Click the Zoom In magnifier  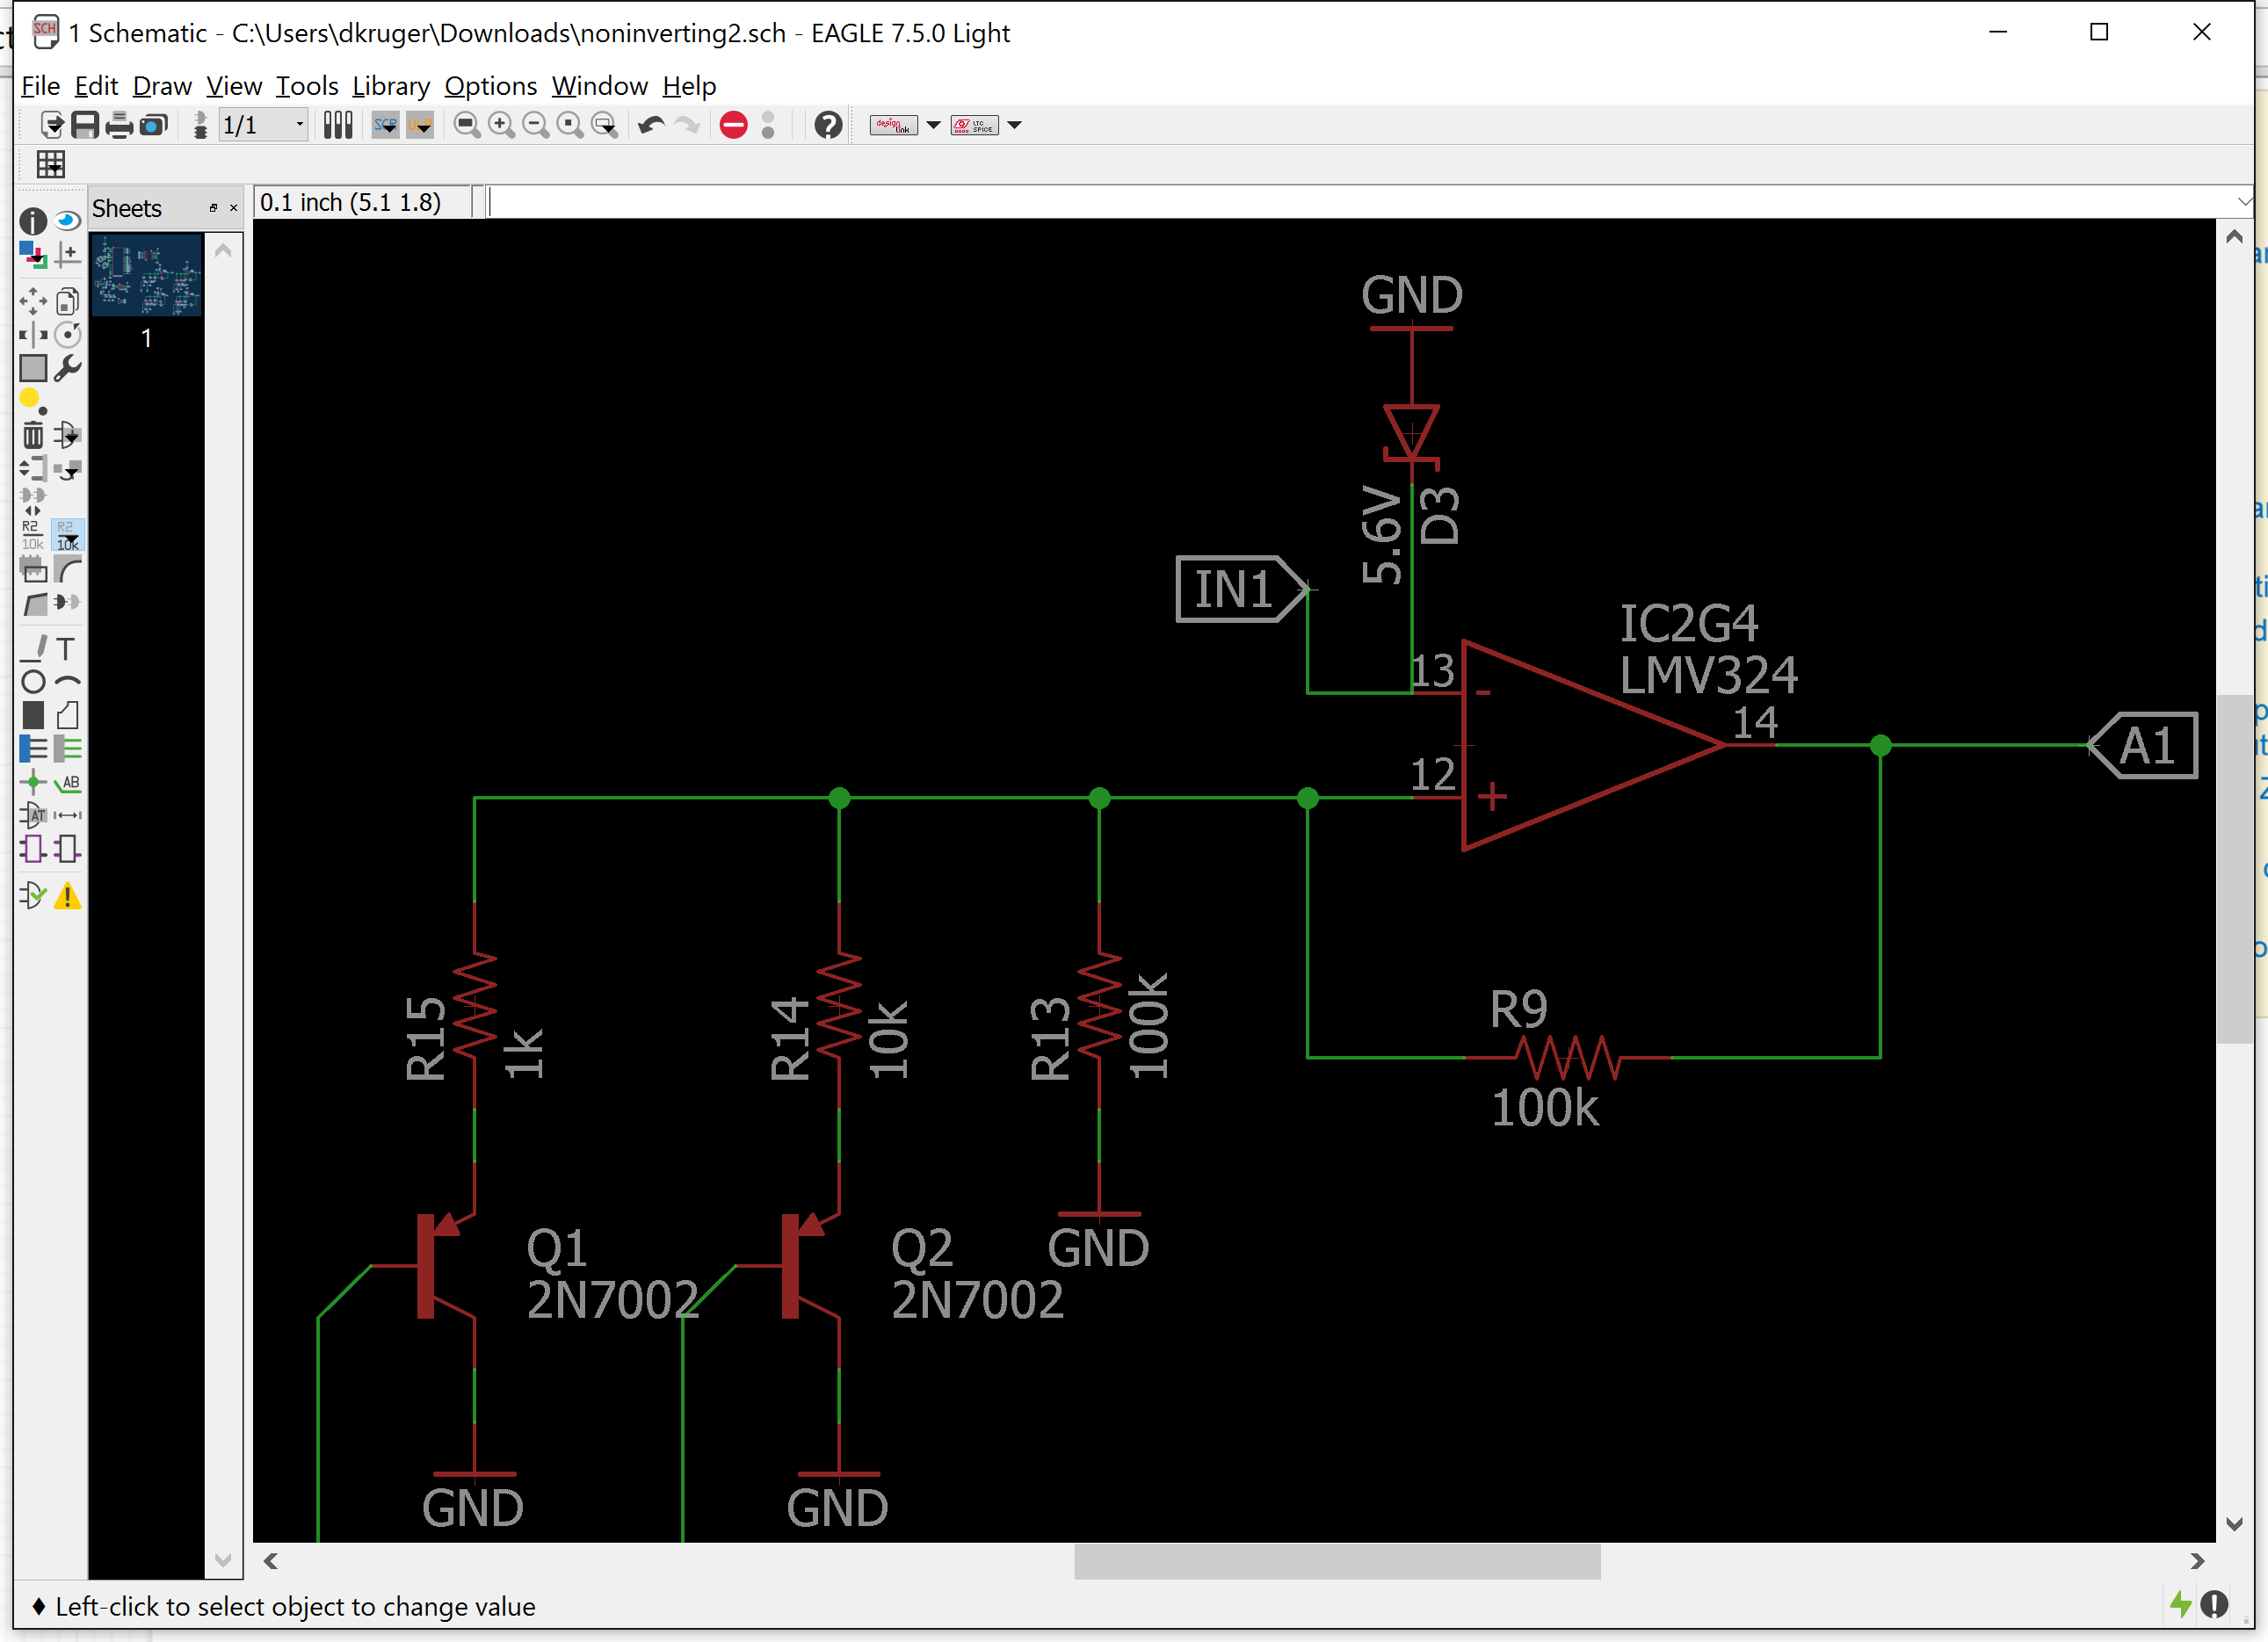click(501, 125)
